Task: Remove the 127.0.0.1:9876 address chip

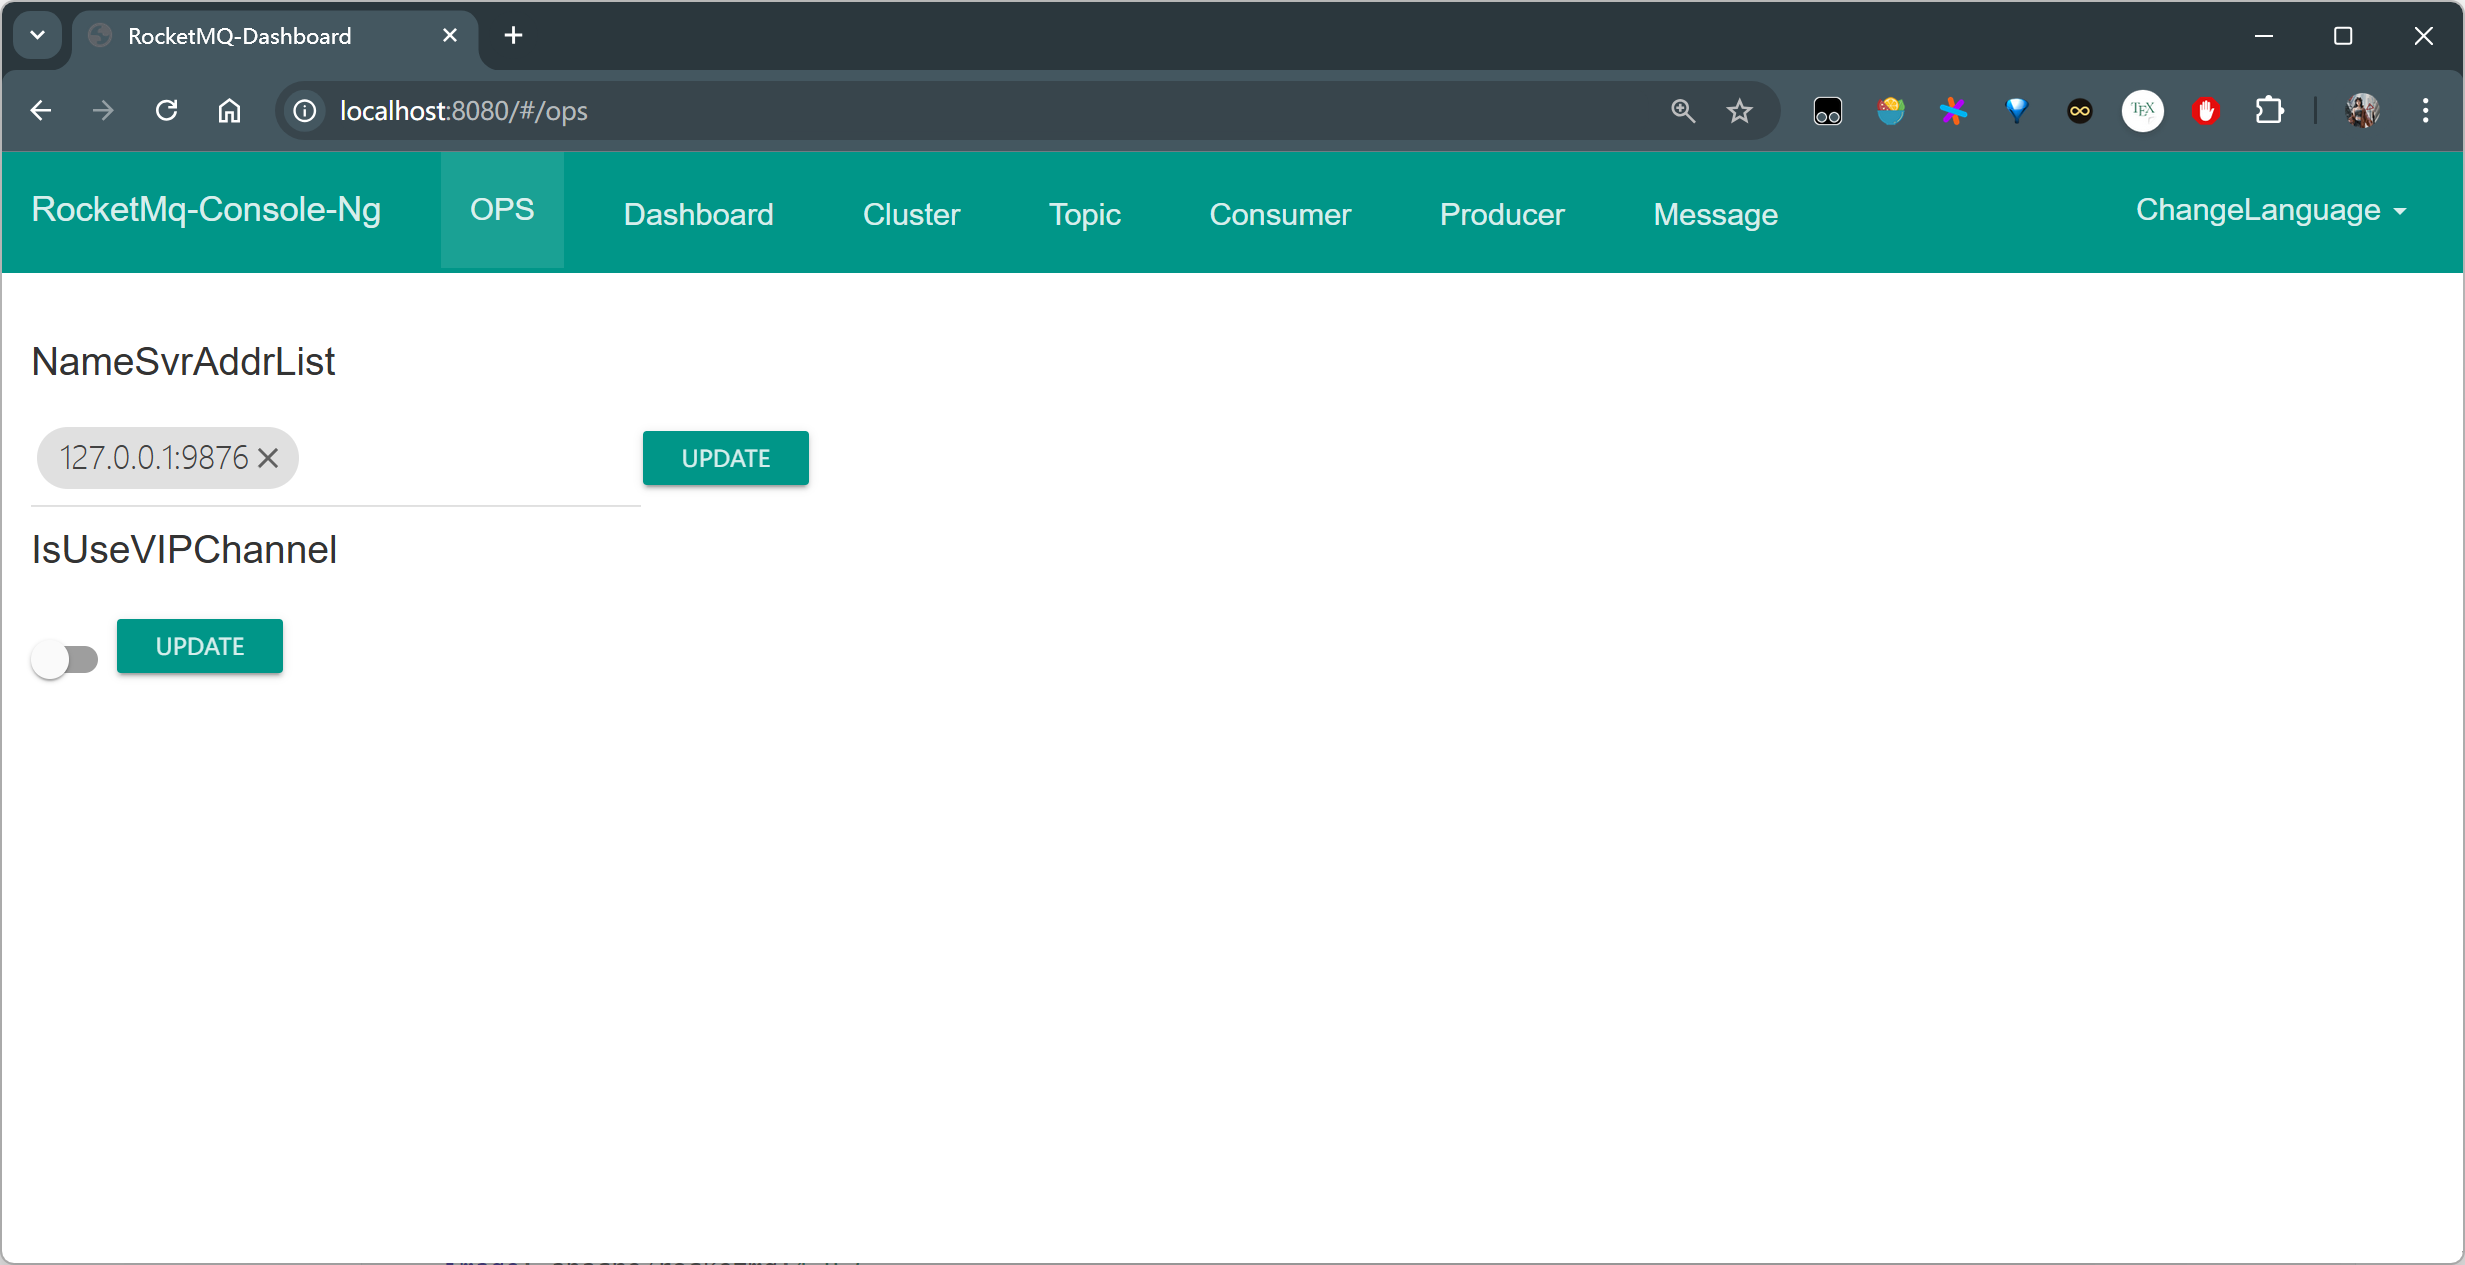Action: tap(268, 458)
